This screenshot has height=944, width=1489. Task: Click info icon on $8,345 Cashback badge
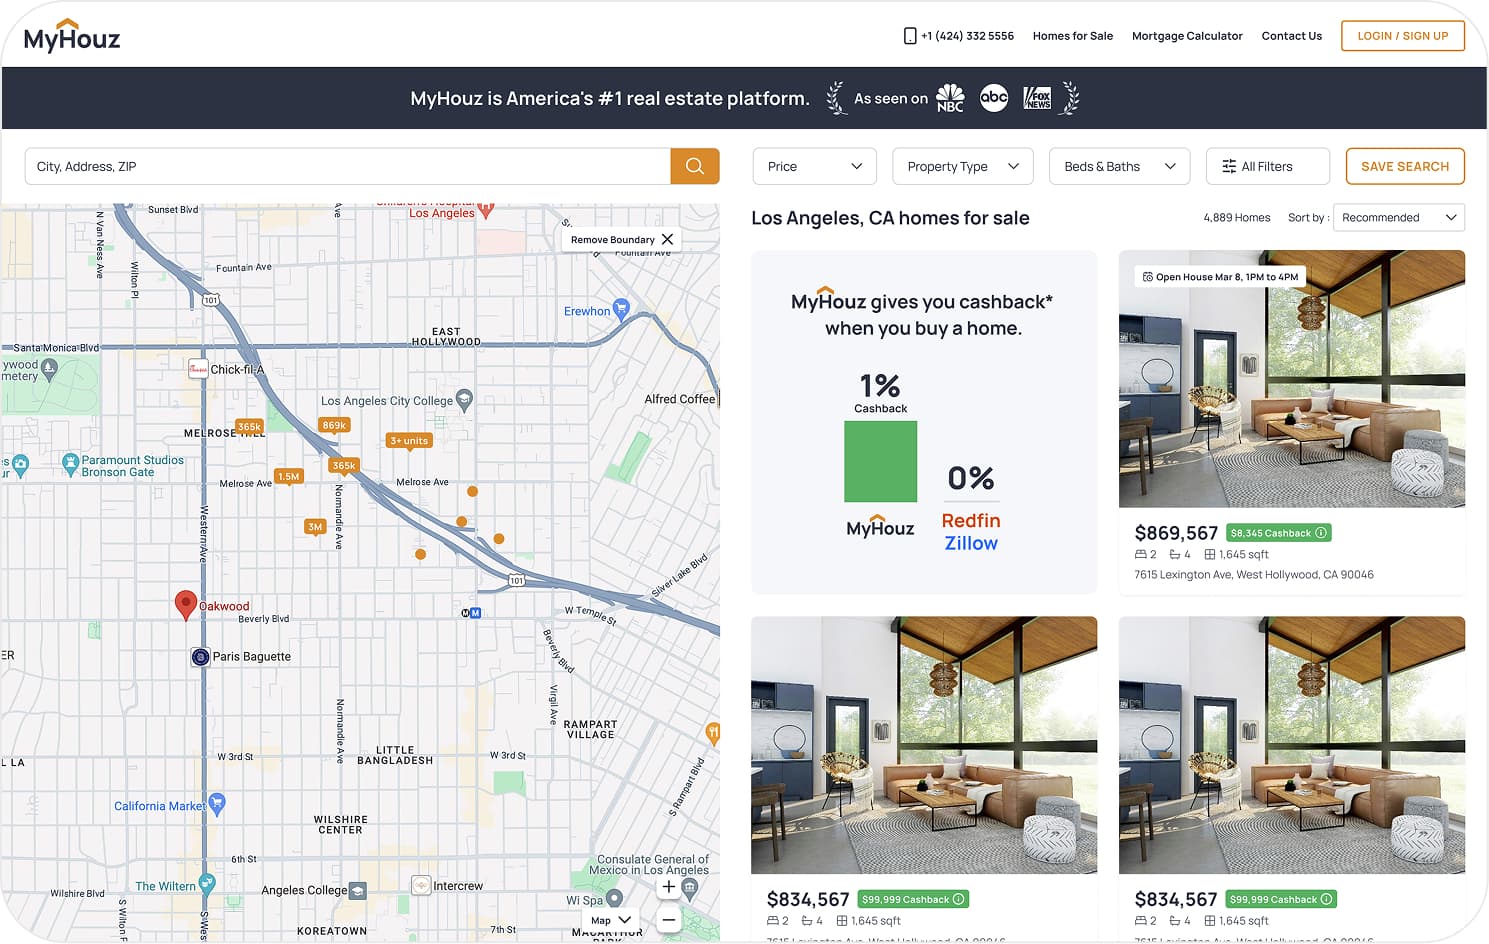[x=1321, y=533]
